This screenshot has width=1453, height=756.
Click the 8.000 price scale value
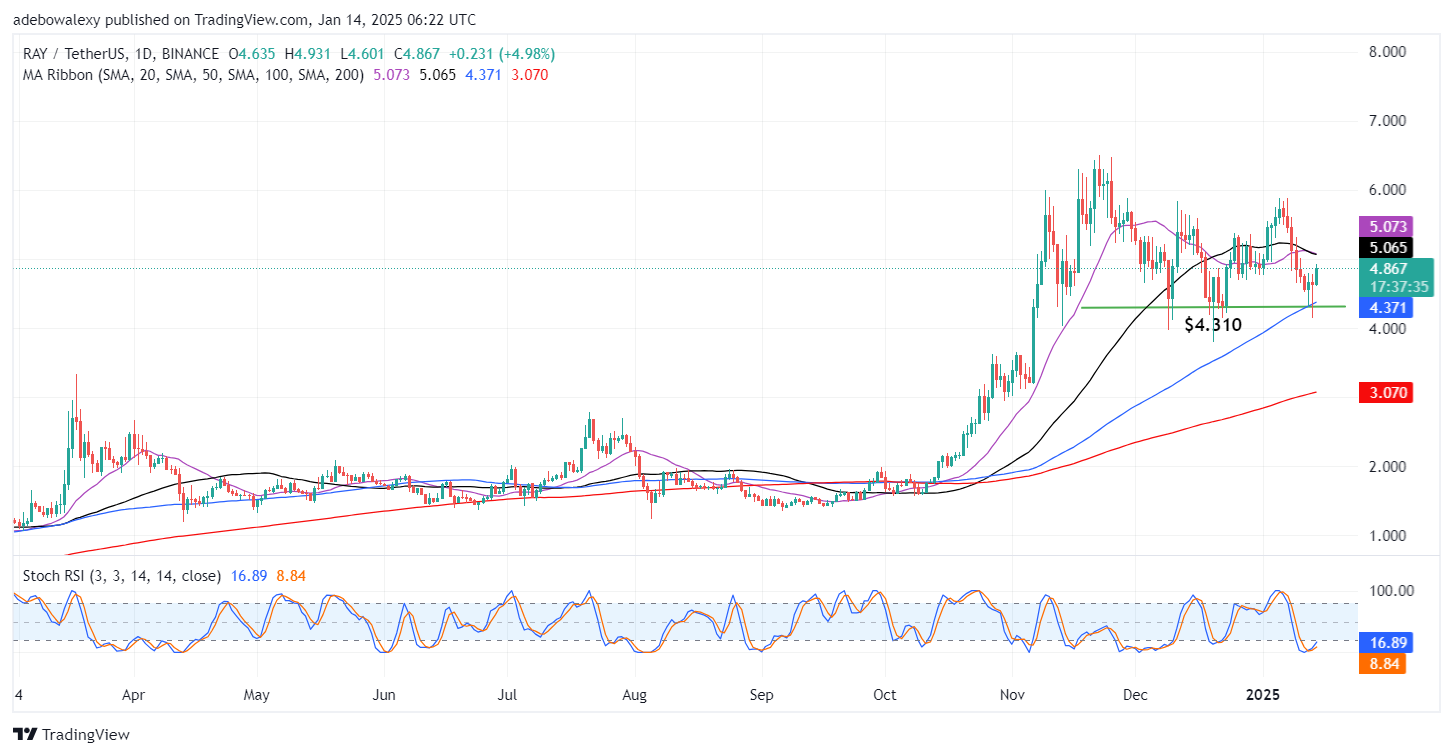pos(1388,52)
